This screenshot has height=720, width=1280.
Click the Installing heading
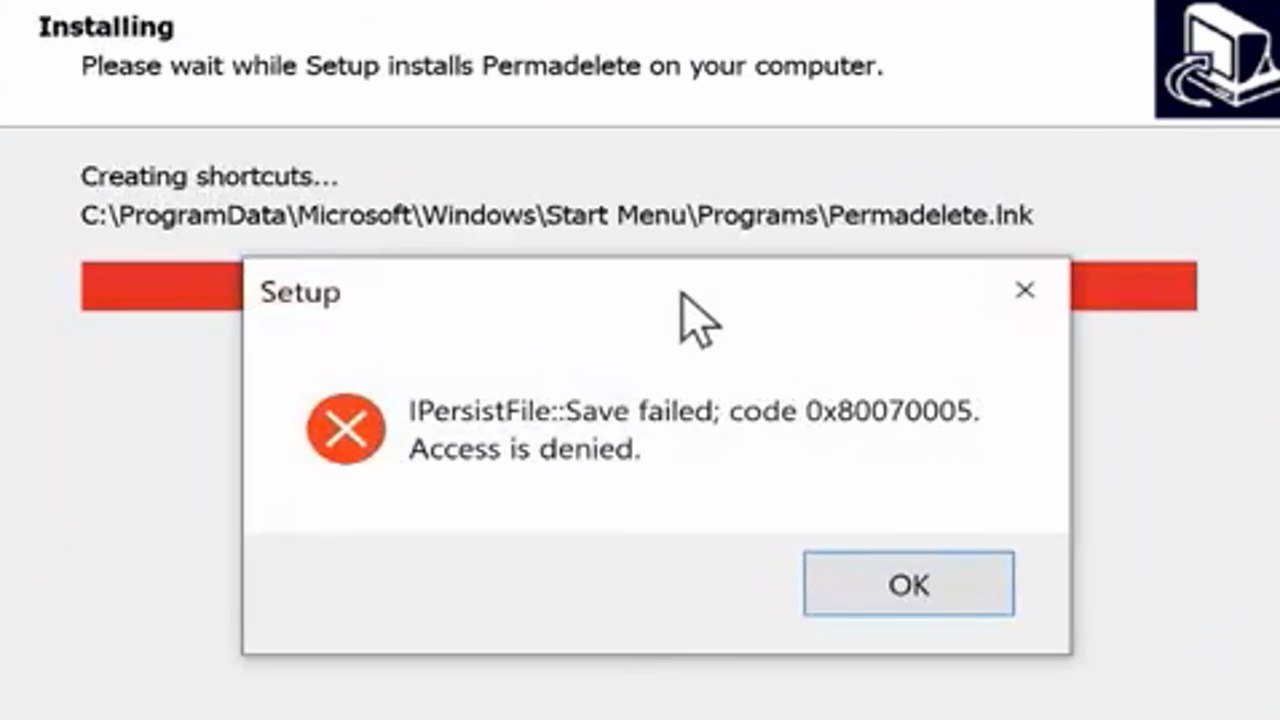coord(106,27)
